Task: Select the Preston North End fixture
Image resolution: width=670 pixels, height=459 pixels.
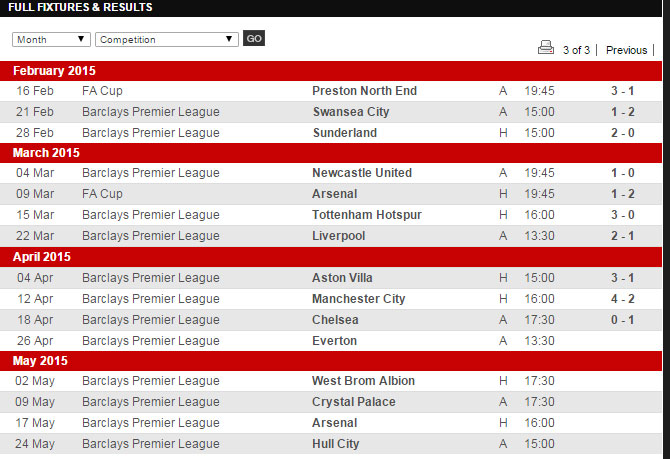Action: [x=364, y=91]
